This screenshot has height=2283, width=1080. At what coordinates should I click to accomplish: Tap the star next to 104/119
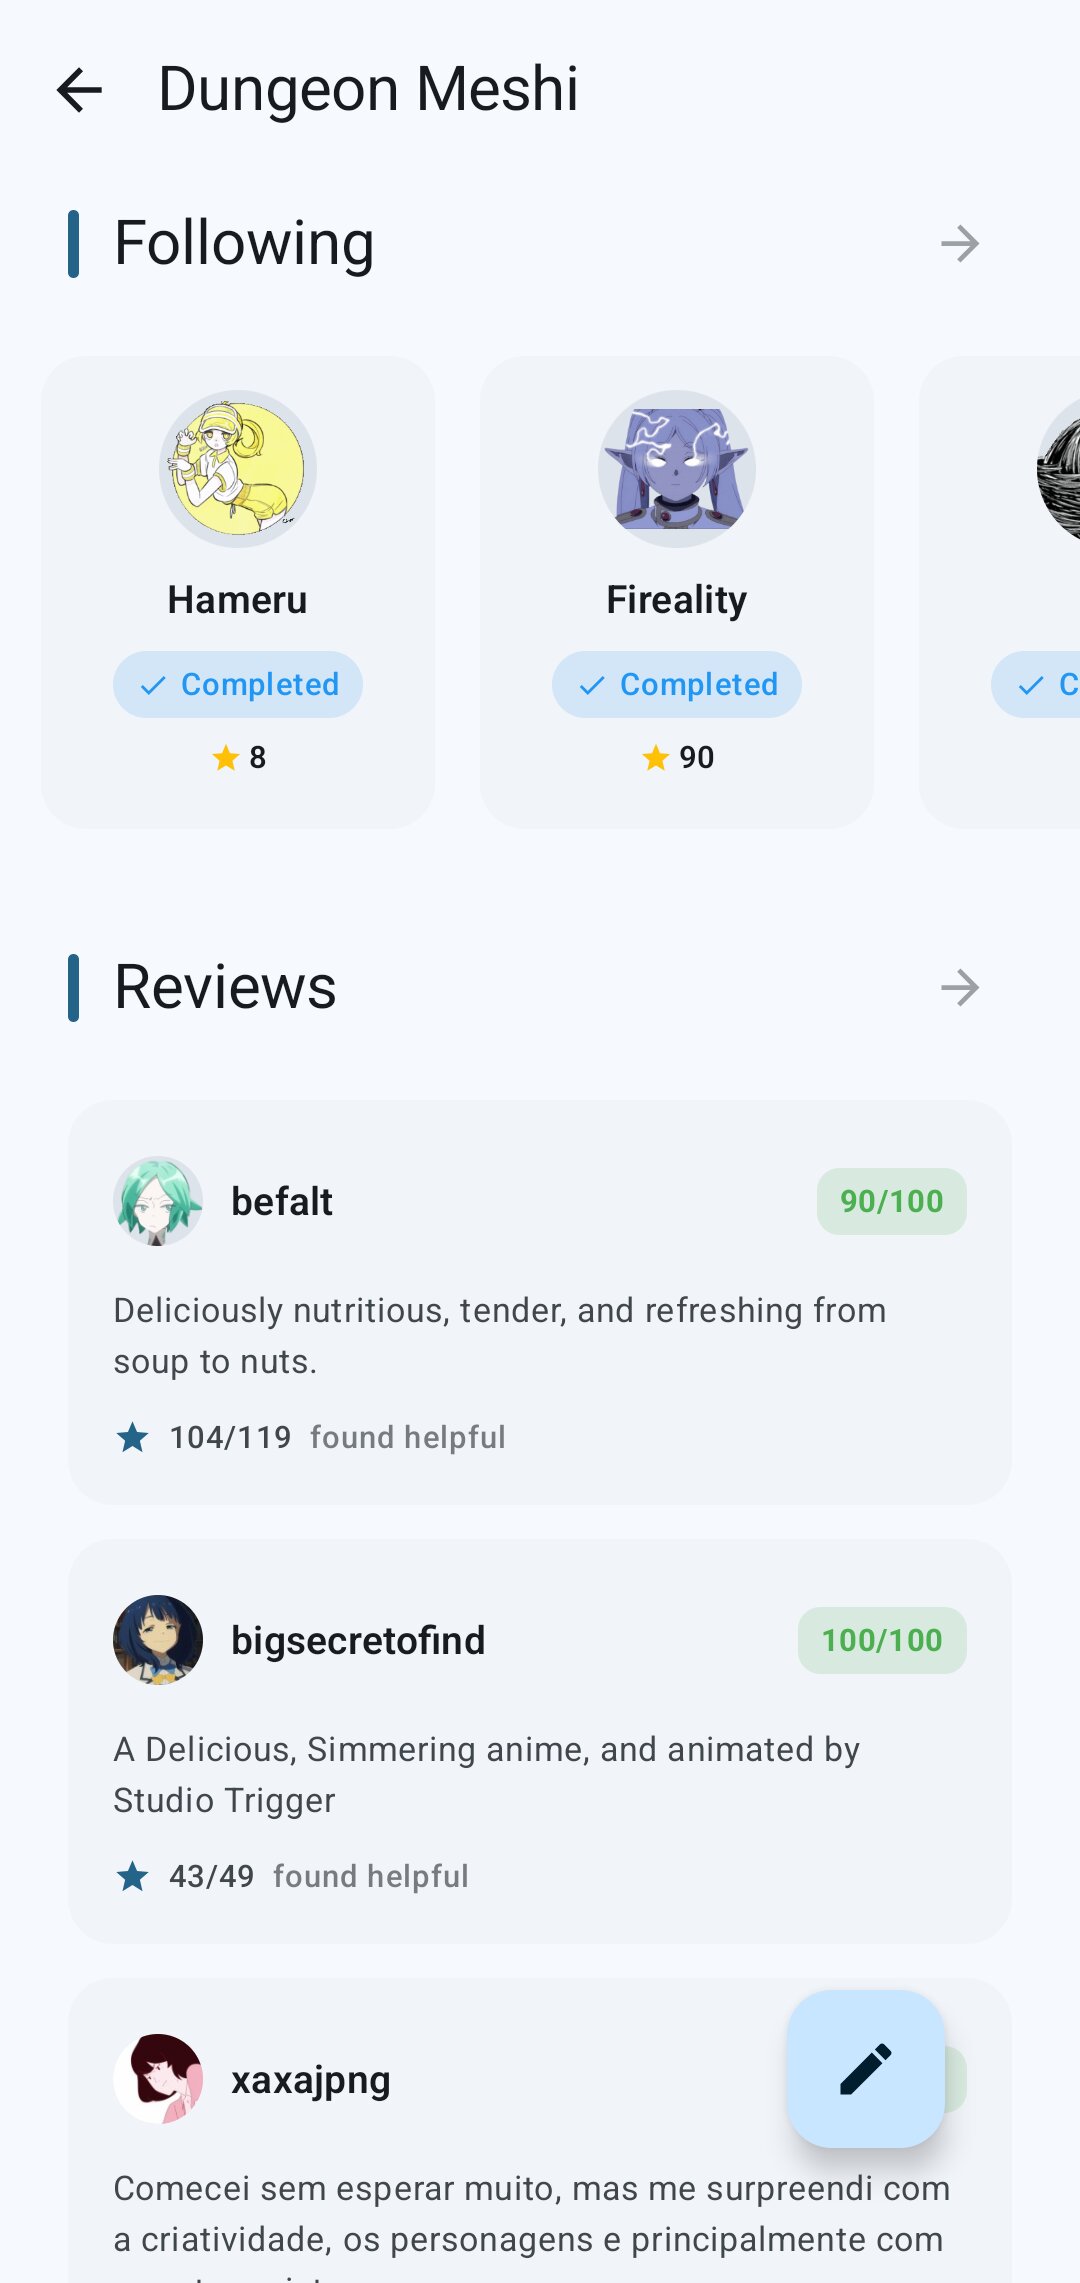[x=132, y=1438]
